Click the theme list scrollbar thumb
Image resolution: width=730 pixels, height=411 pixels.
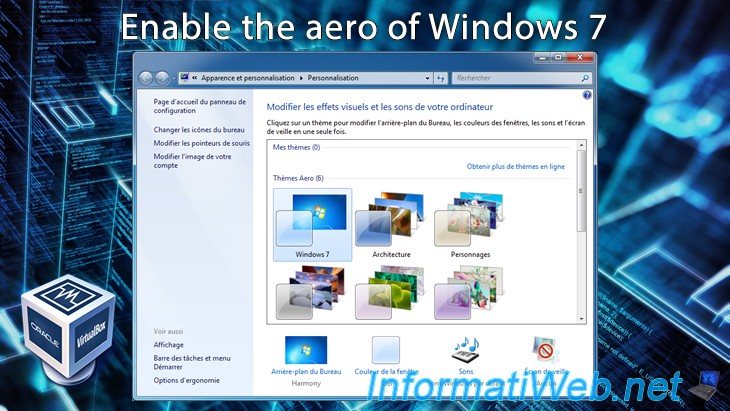point(581,191)
